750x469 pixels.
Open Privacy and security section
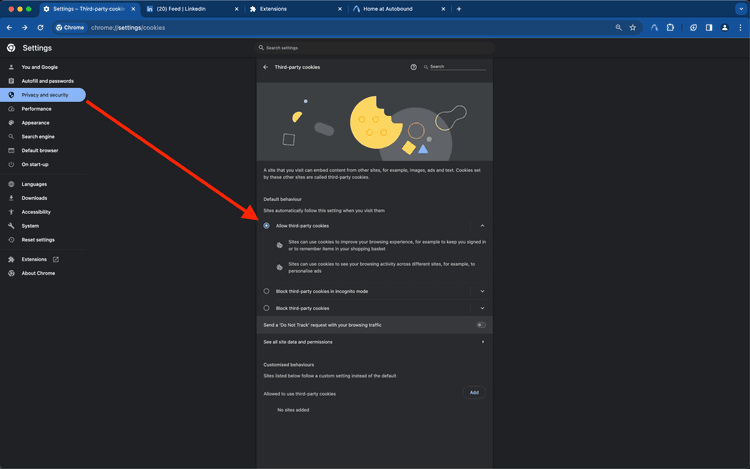pyautogui.click(x=43, y=95)
